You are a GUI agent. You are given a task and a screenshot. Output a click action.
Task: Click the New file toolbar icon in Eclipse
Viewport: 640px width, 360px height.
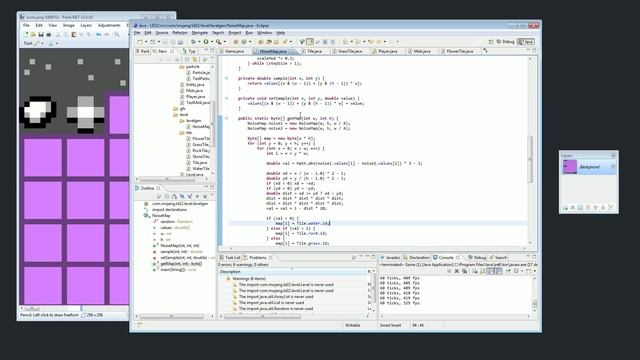[x=140, y=42]
